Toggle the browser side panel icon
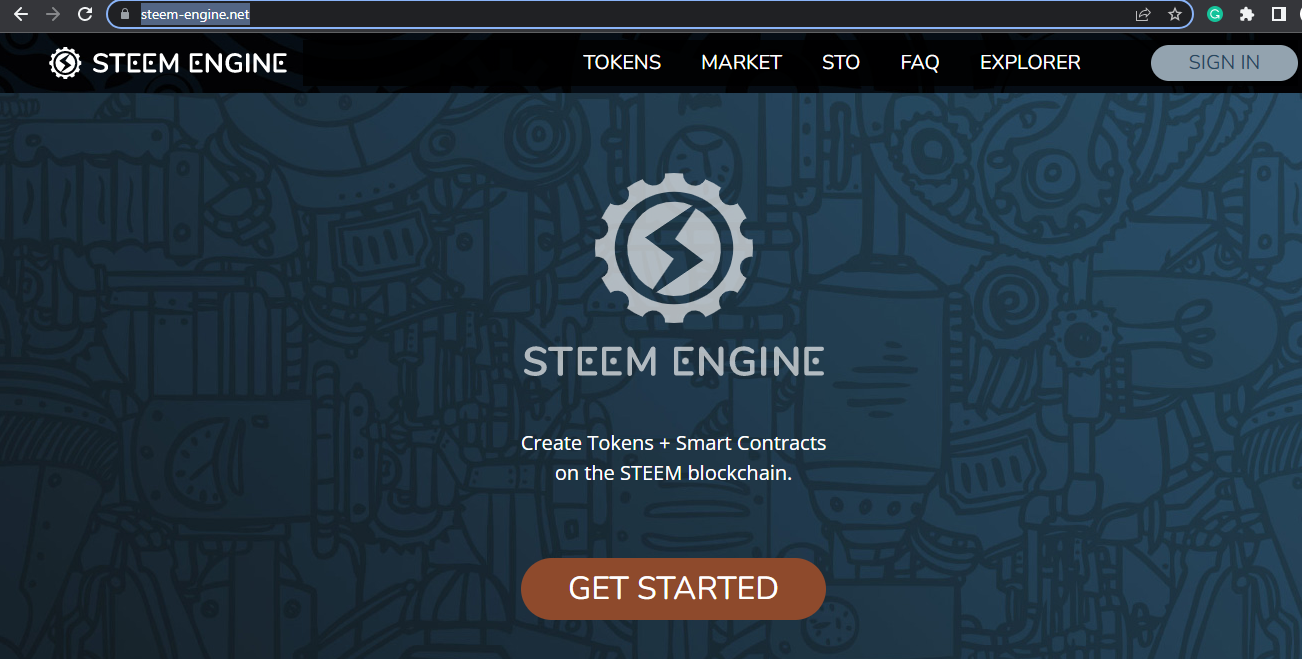1302x659 pixels. tap(1278, 14)
